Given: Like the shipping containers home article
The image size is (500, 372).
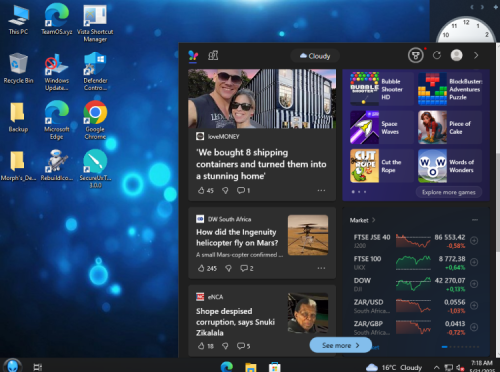Looking at the screenshot, I should coord(201,190).
